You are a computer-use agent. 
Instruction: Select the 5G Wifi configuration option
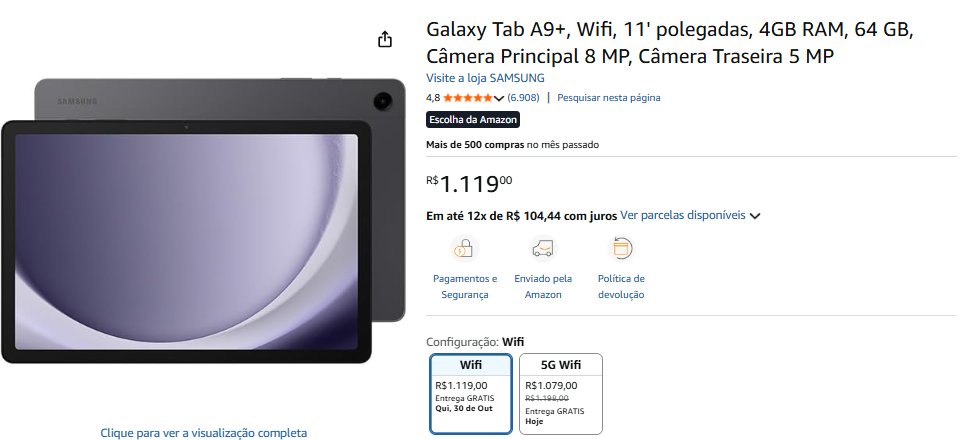(x=561, y=393)
